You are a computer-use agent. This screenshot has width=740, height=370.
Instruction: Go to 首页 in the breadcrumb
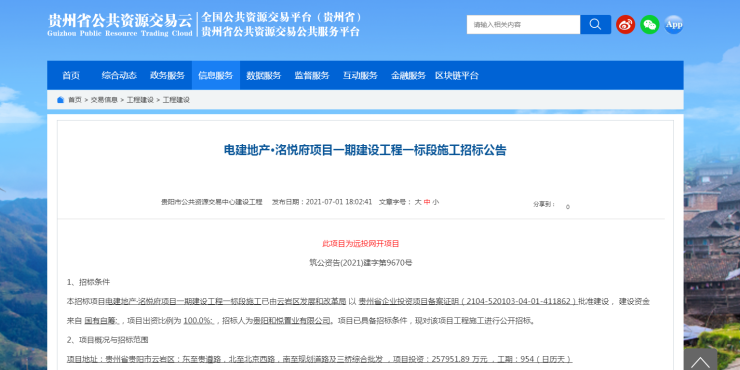(x=75, y=100)
